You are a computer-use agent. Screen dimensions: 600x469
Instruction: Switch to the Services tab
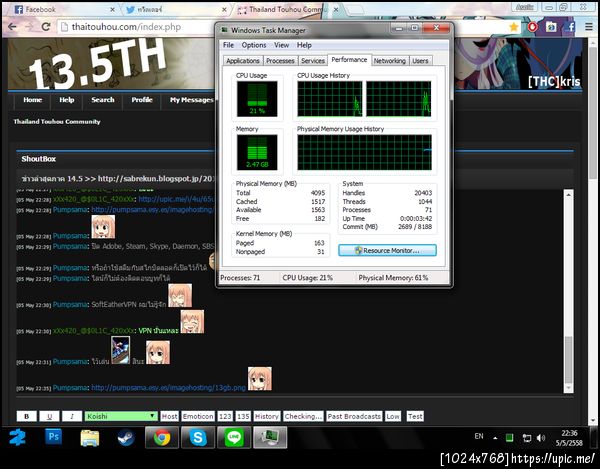pos(313,61)
